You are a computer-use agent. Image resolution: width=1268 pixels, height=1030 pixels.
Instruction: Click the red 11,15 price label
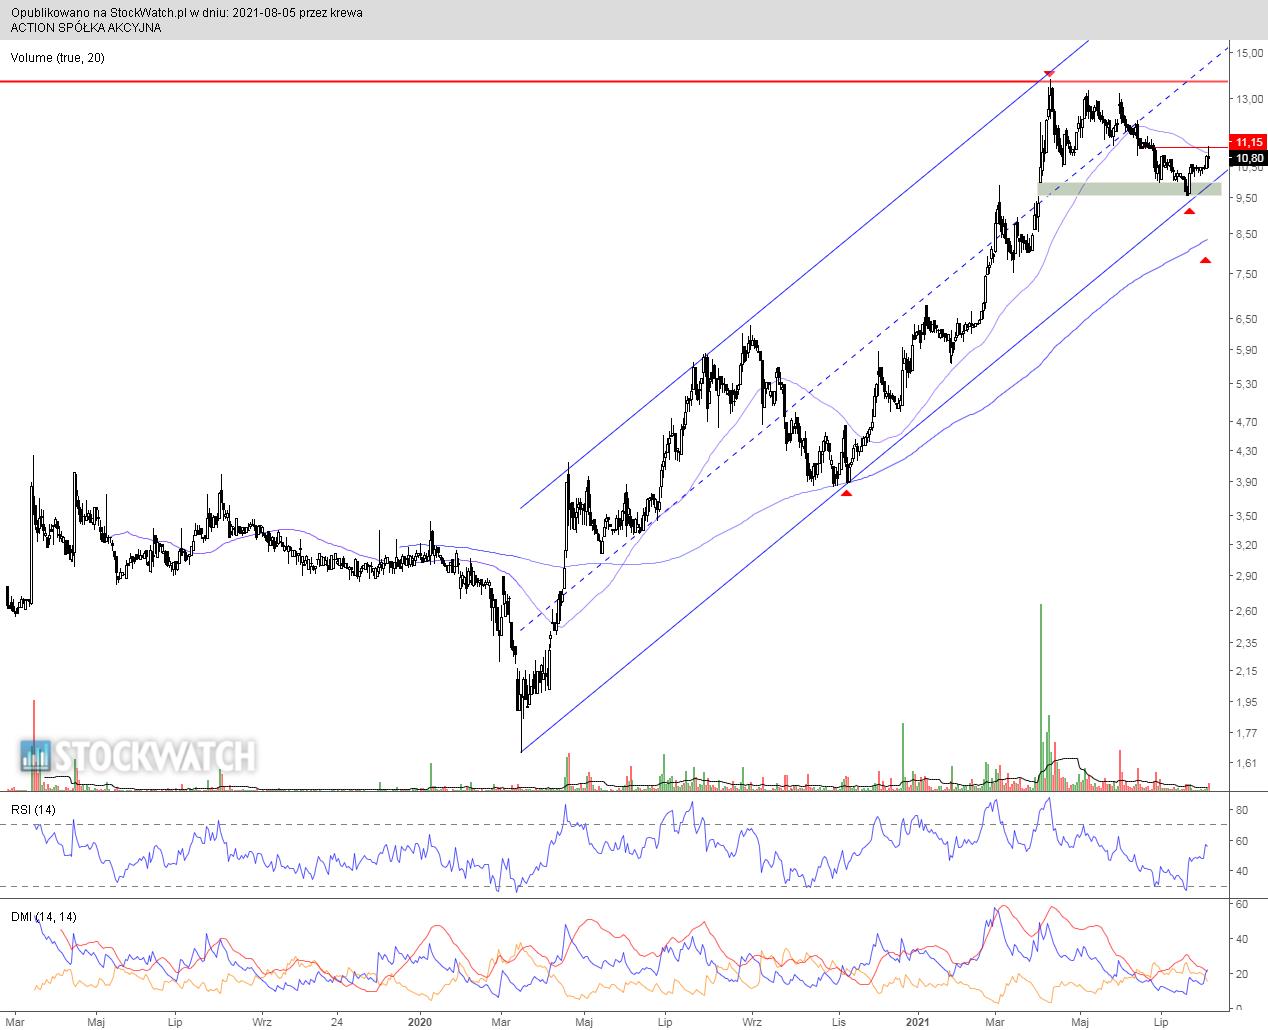pos(1248,142)
